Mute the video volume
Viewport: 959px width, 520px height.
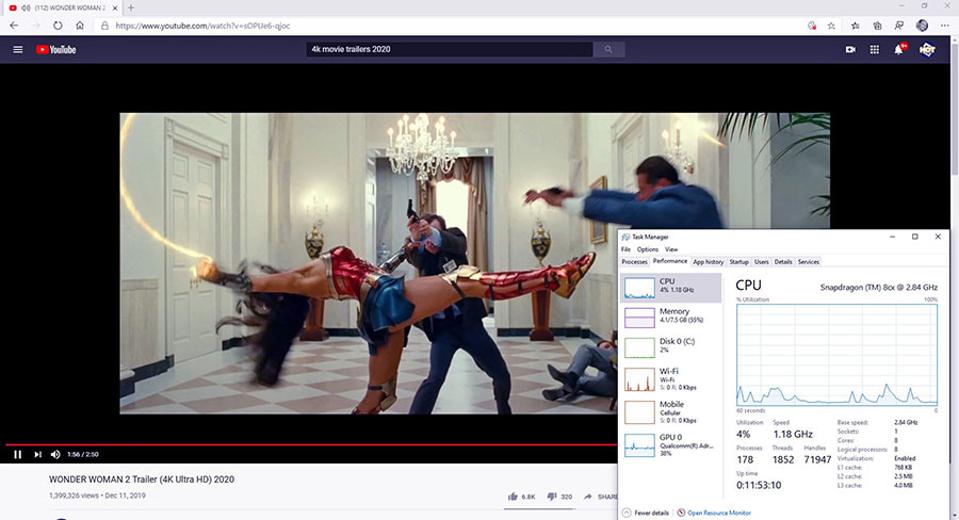click(x=56, y=455)
